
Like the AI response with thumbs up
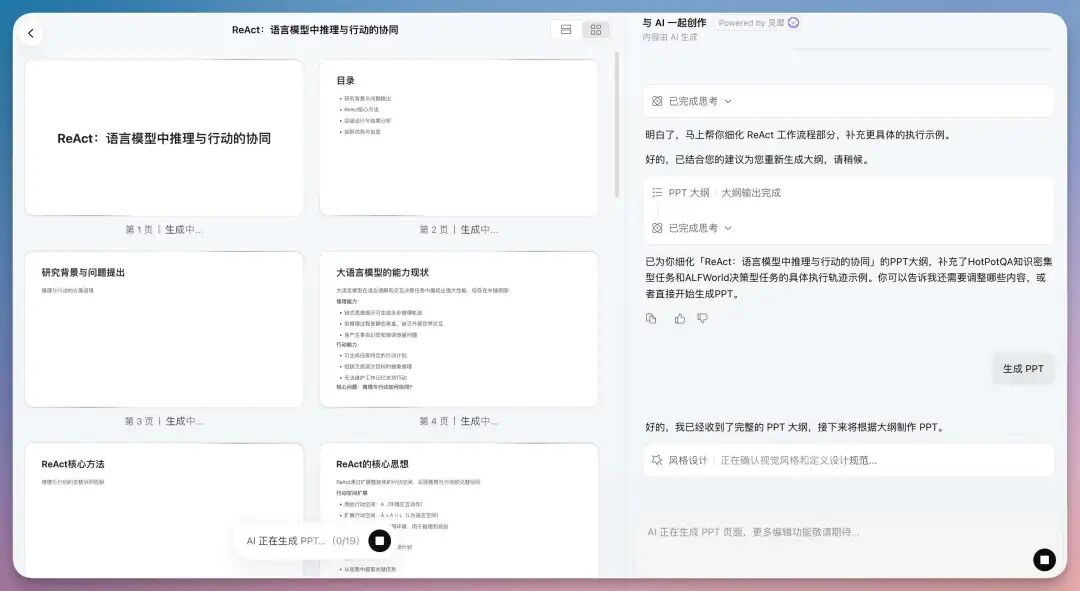(x=680, y=318)
